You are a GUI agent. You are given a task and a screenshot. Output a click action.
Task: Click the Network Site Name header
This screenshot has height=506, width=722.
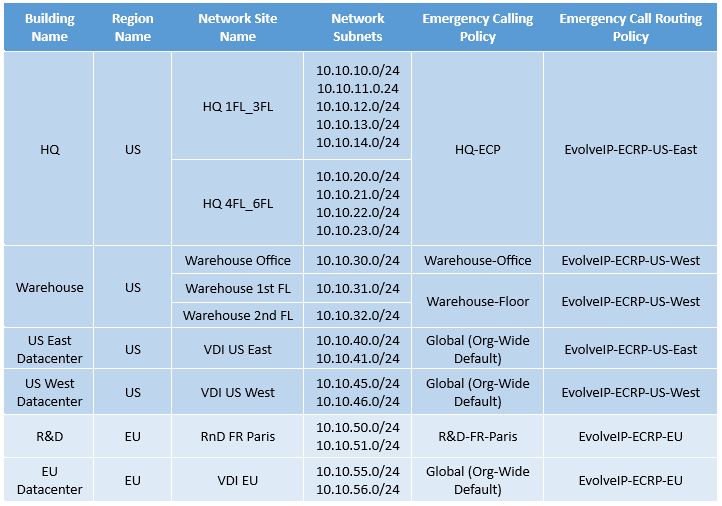click(x=238, y=28)
